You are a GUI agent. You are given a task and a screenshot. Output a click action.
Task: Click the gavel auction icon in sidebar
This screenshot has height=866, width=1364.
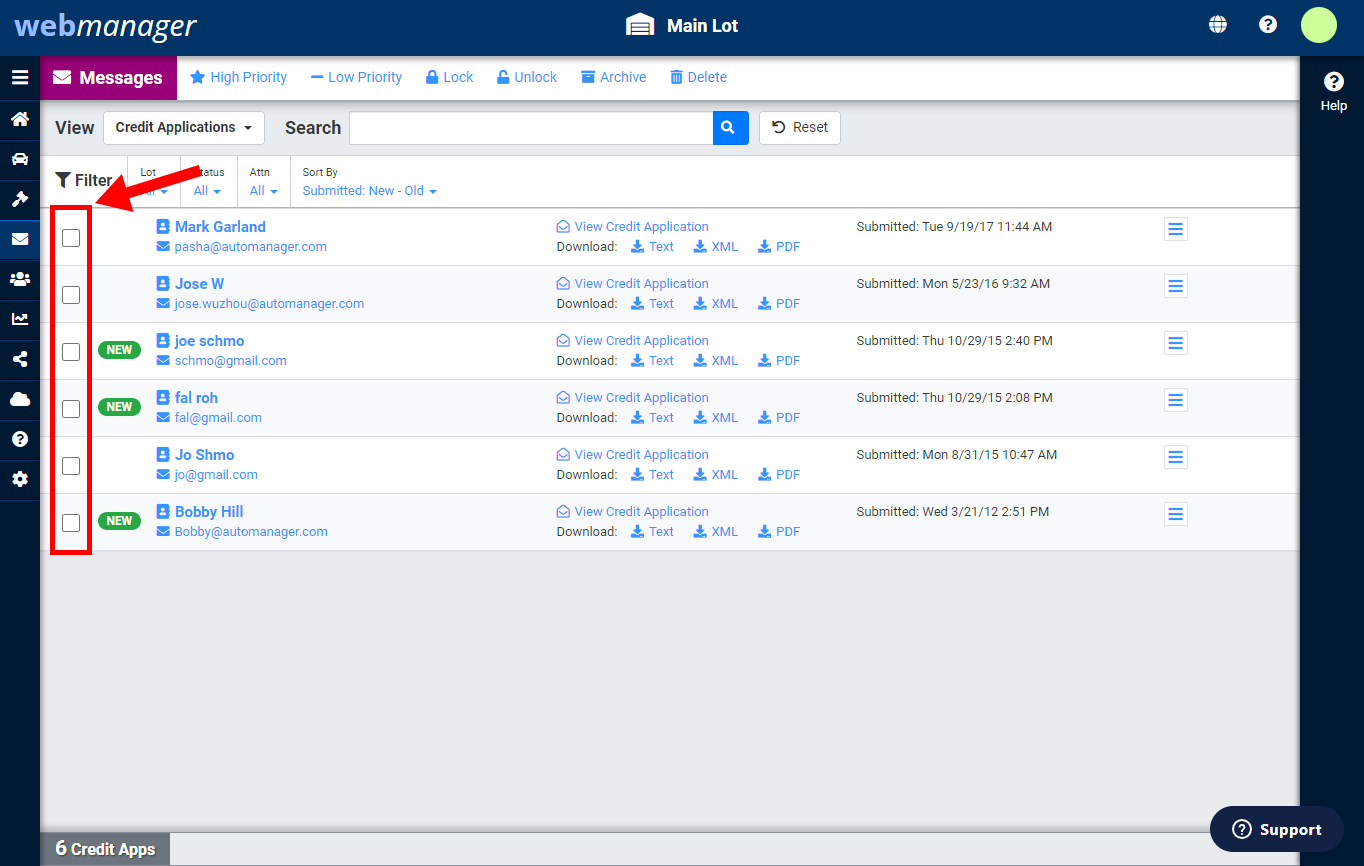(20, 199)
